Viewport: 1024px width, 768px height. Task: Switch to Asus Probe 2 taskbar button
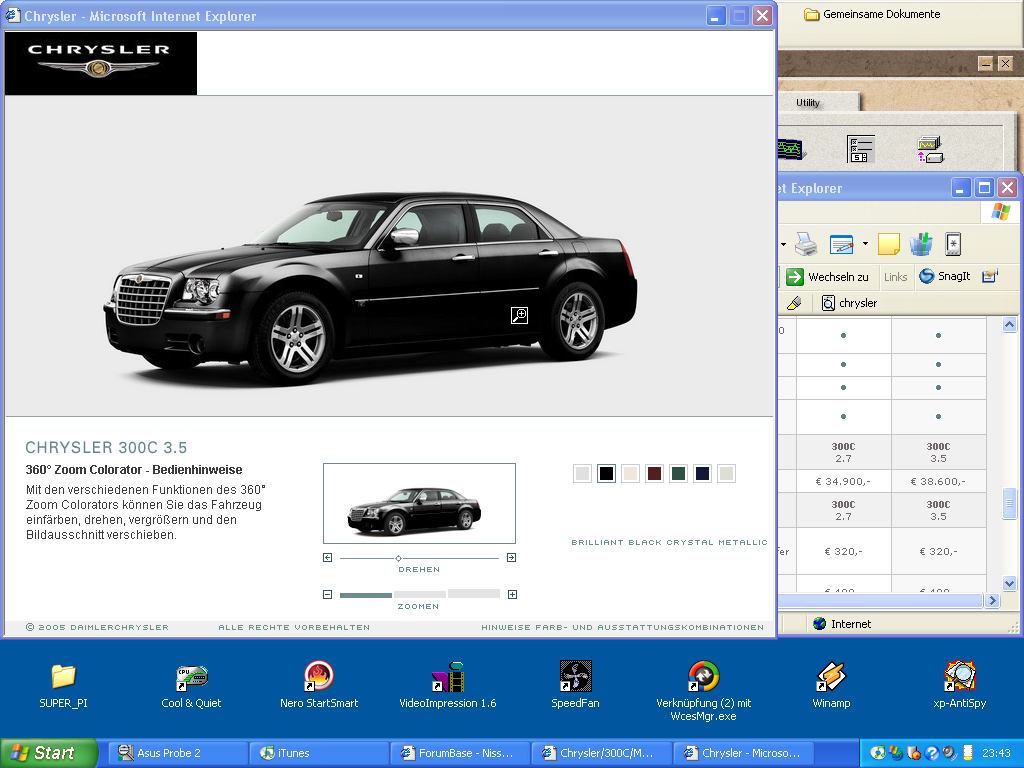(x=177, y=753)
